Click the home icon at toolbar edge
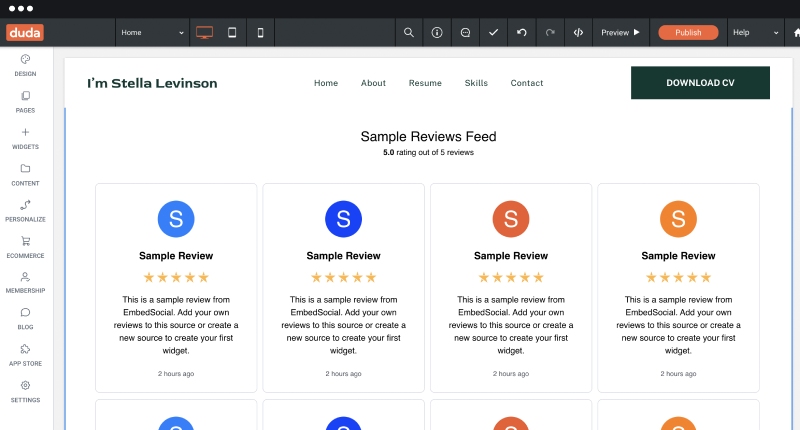This screenshot has height=430, width=800. (796, 33)
